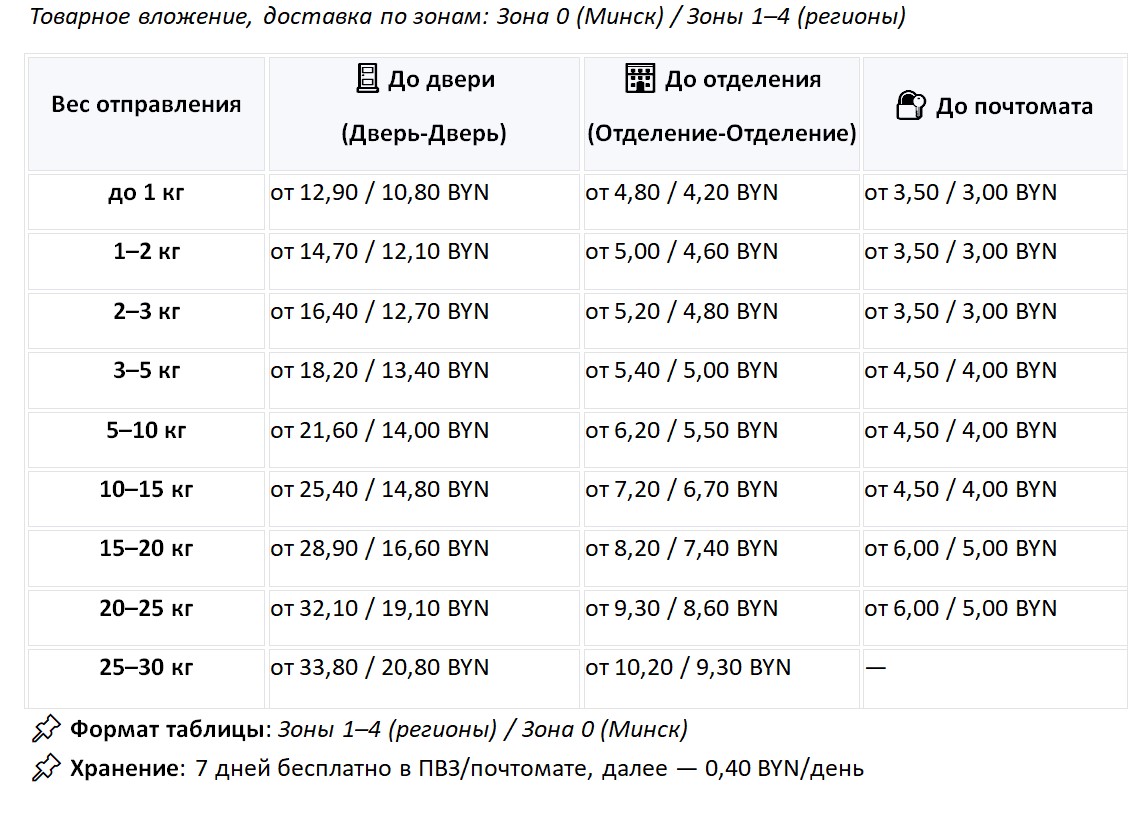Select the cell от 18,20 / 13,40 BYN
Viewport: 1147px width, 814px height.
pos(424,380)
